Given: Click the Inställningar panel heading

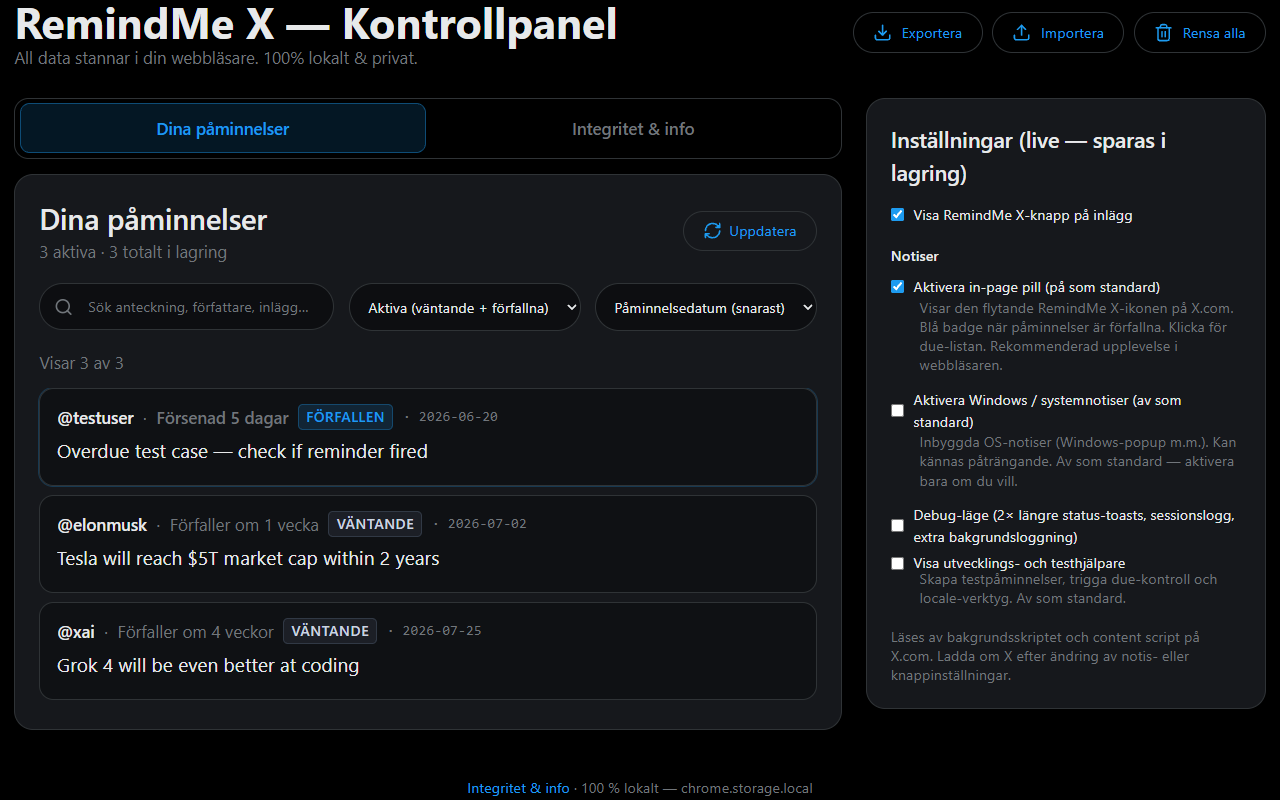Looking at the screenshot, I should click(x=1029, y=157).
